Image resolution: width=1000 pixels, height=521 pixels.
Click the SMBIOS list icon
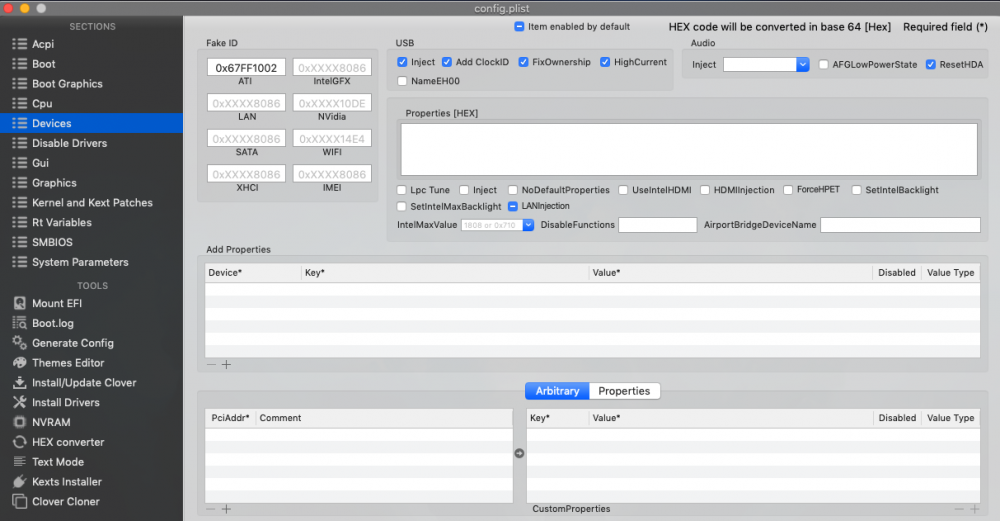tap(20, 242)
